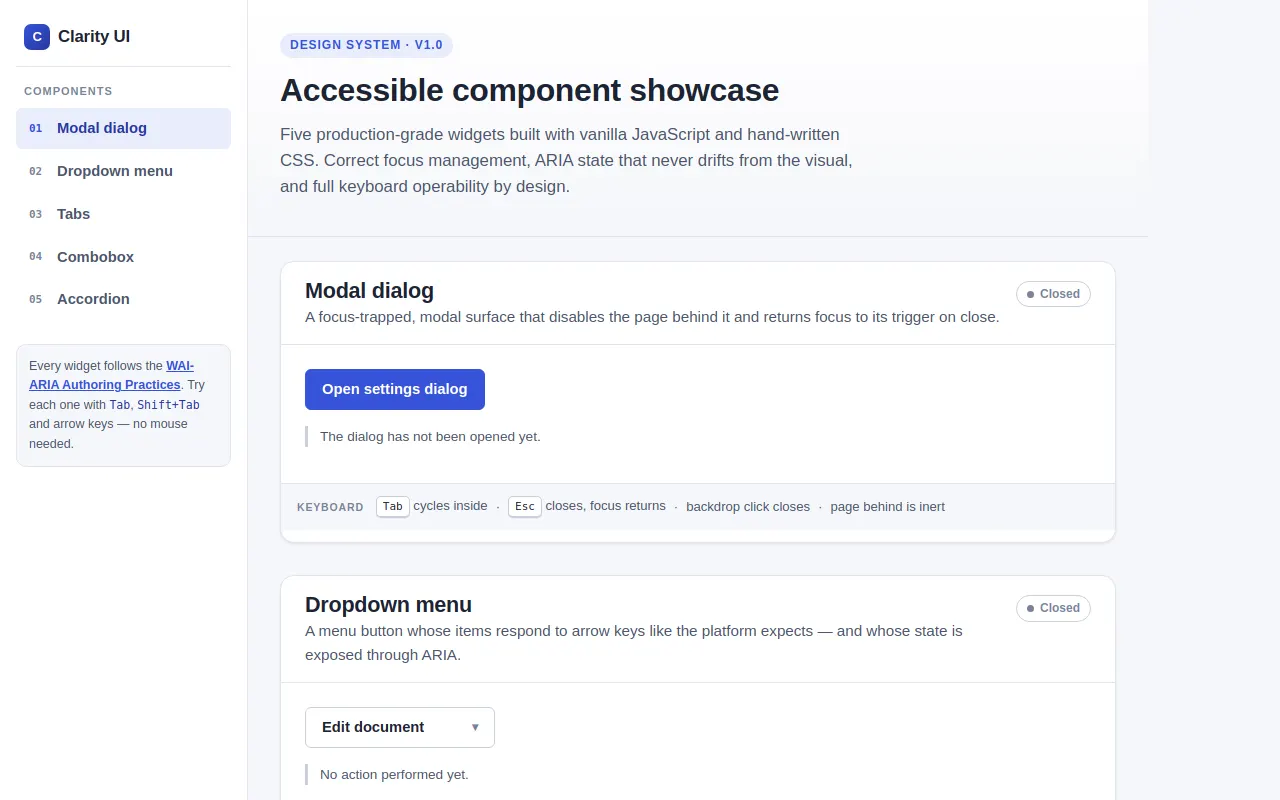Click 'The dialog has not been opened yet.' status text
This screenshot has height=800, width=1280.
(430, 437)
